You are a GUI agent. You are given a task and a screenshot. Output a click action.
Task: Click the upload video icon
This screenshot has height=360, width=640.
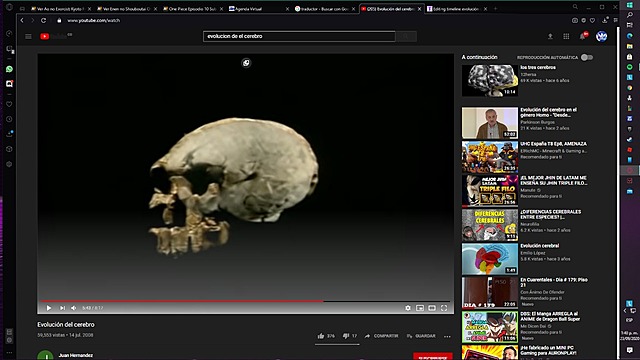pos(550,36)
